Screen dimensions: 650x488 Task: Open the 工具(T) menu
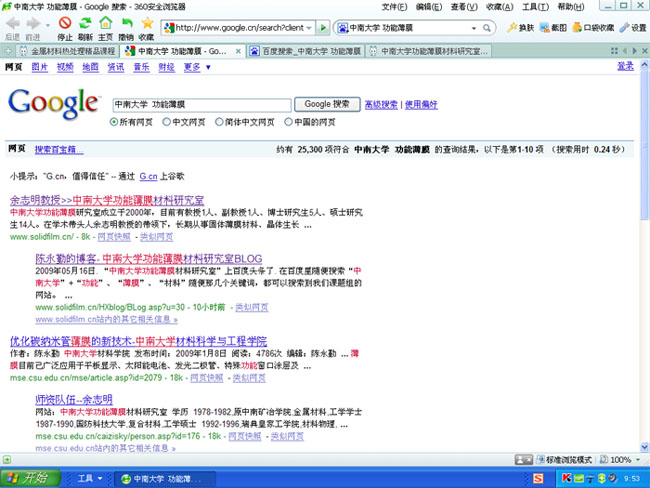coord(535,7)
